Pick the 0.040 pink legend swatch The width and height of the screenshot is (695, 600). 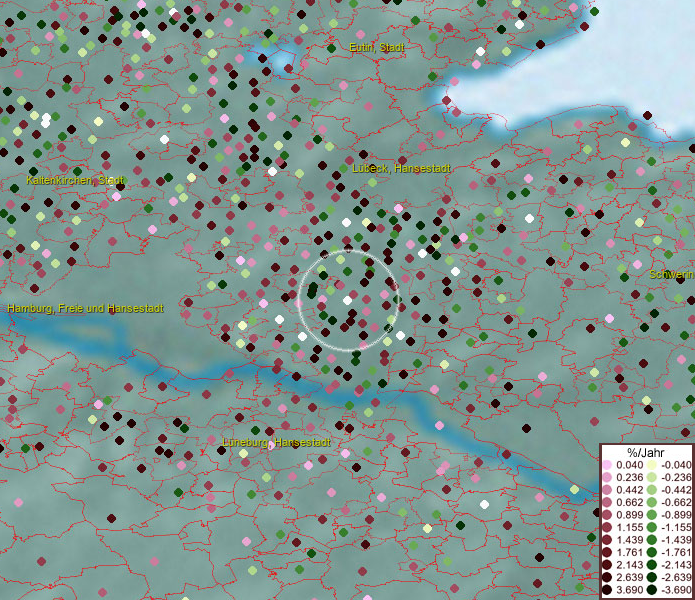click(607, 465)
